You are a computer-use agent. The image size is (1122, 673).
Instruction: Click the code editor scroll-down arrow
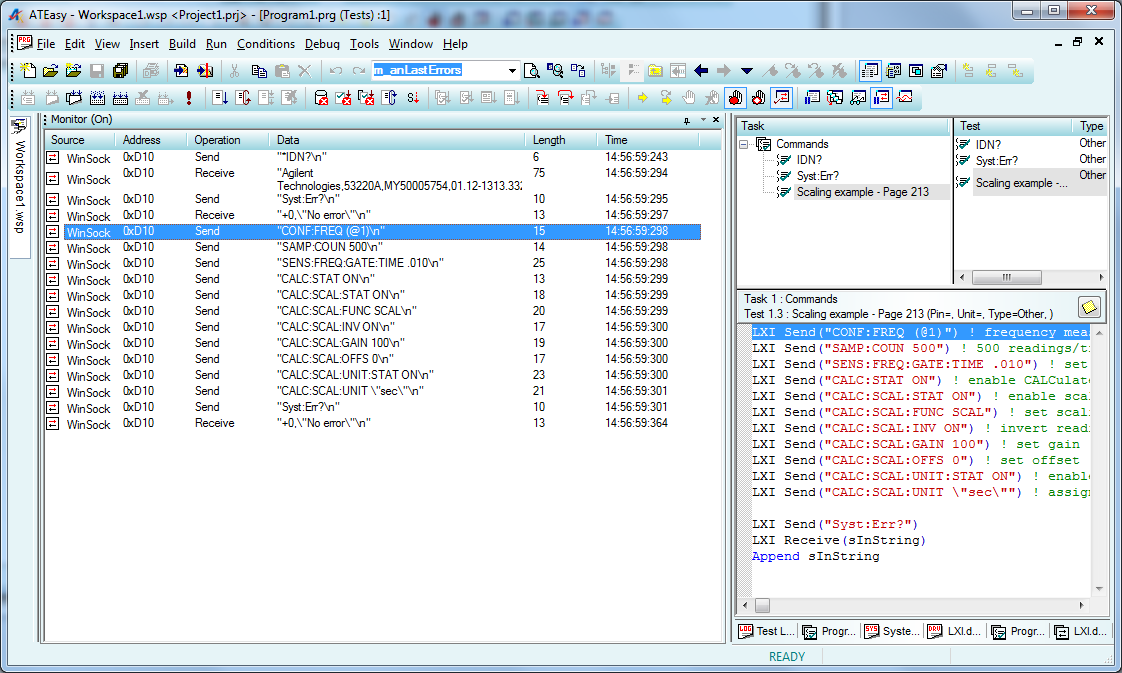[x=1099, y=589]
